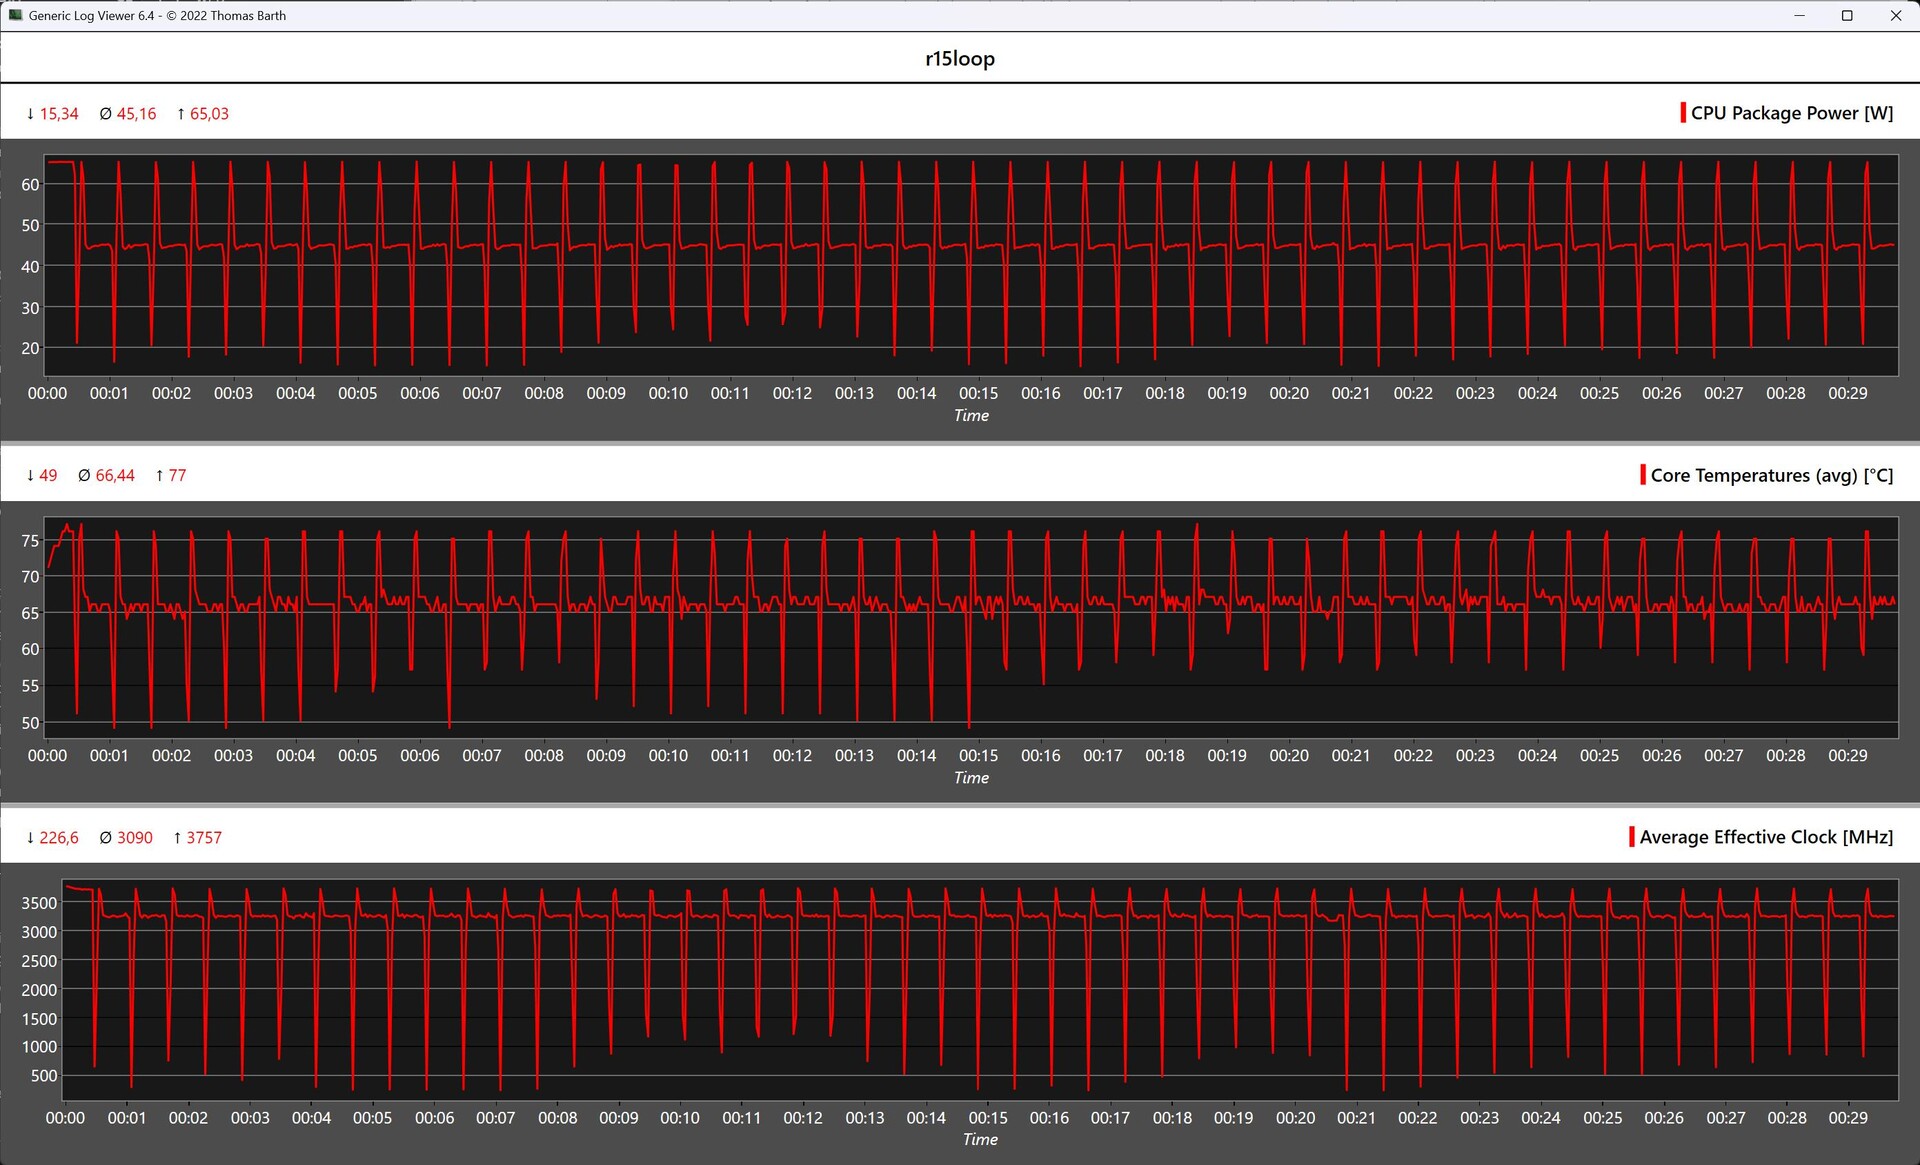Click the clock average value 3090
The height and width of the screenshot is (1165, 1920).
point(134,838)
